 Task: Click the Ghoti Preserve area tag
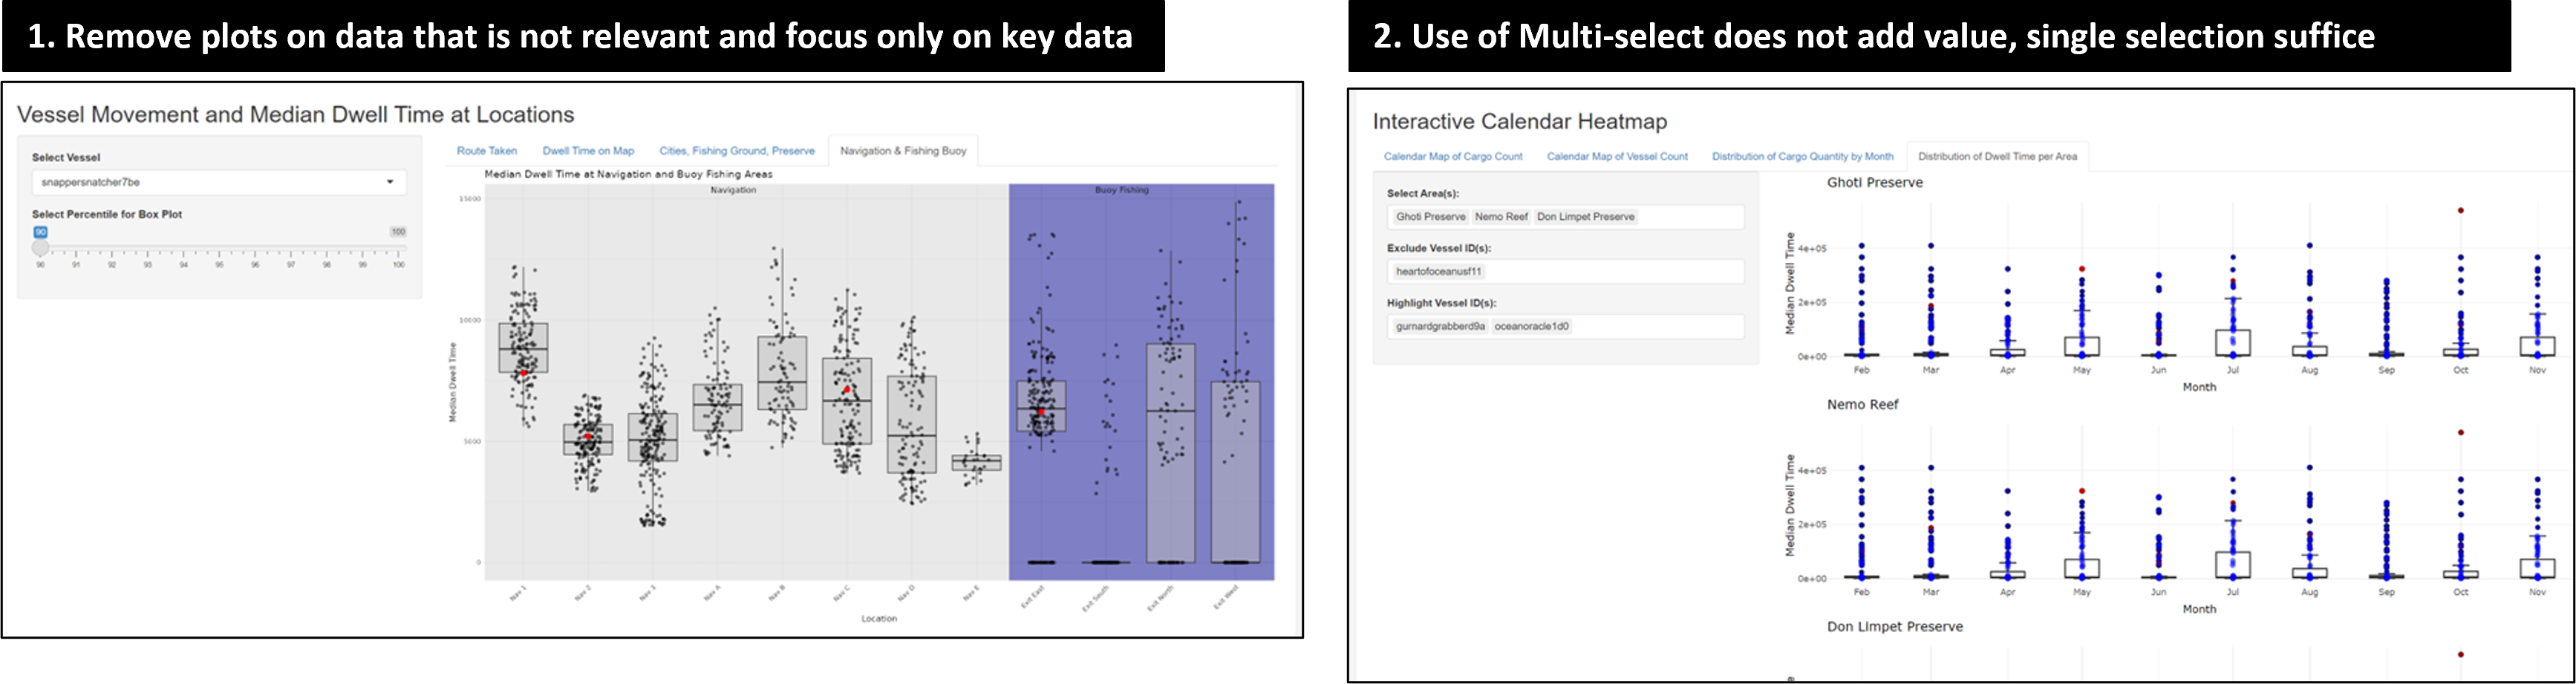coord(1430,217)
